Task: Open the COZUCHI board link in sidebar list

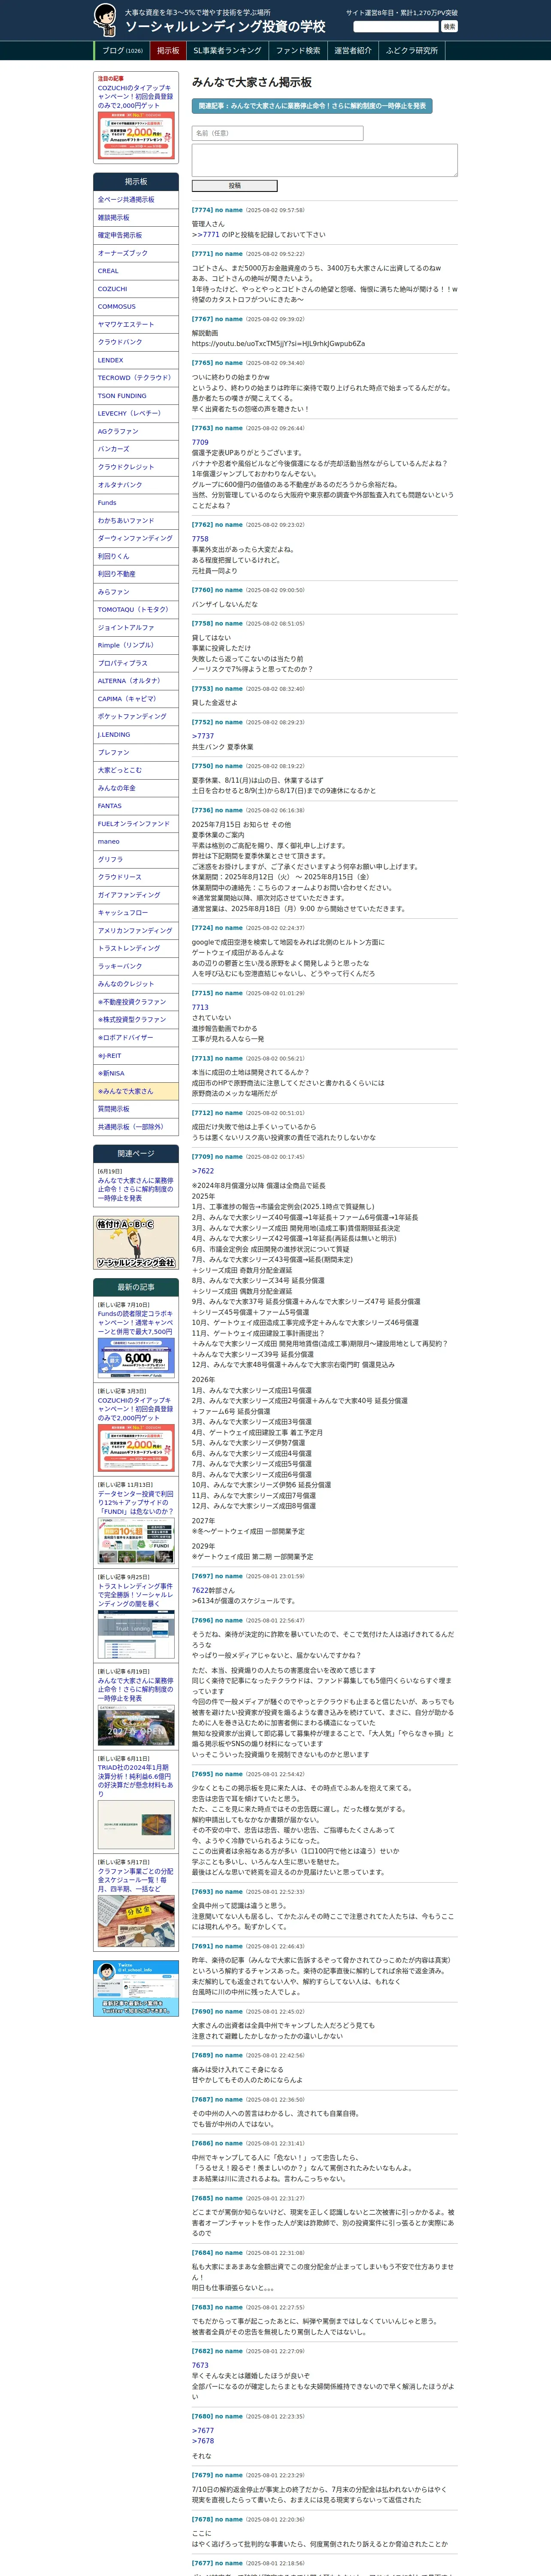Action: coord(136,289)
